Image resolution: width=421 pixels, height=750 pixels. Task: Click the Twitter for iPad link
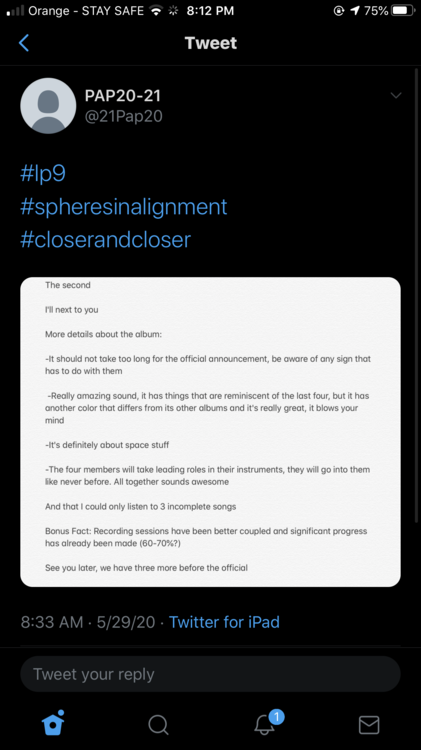[x=224, y=622]
